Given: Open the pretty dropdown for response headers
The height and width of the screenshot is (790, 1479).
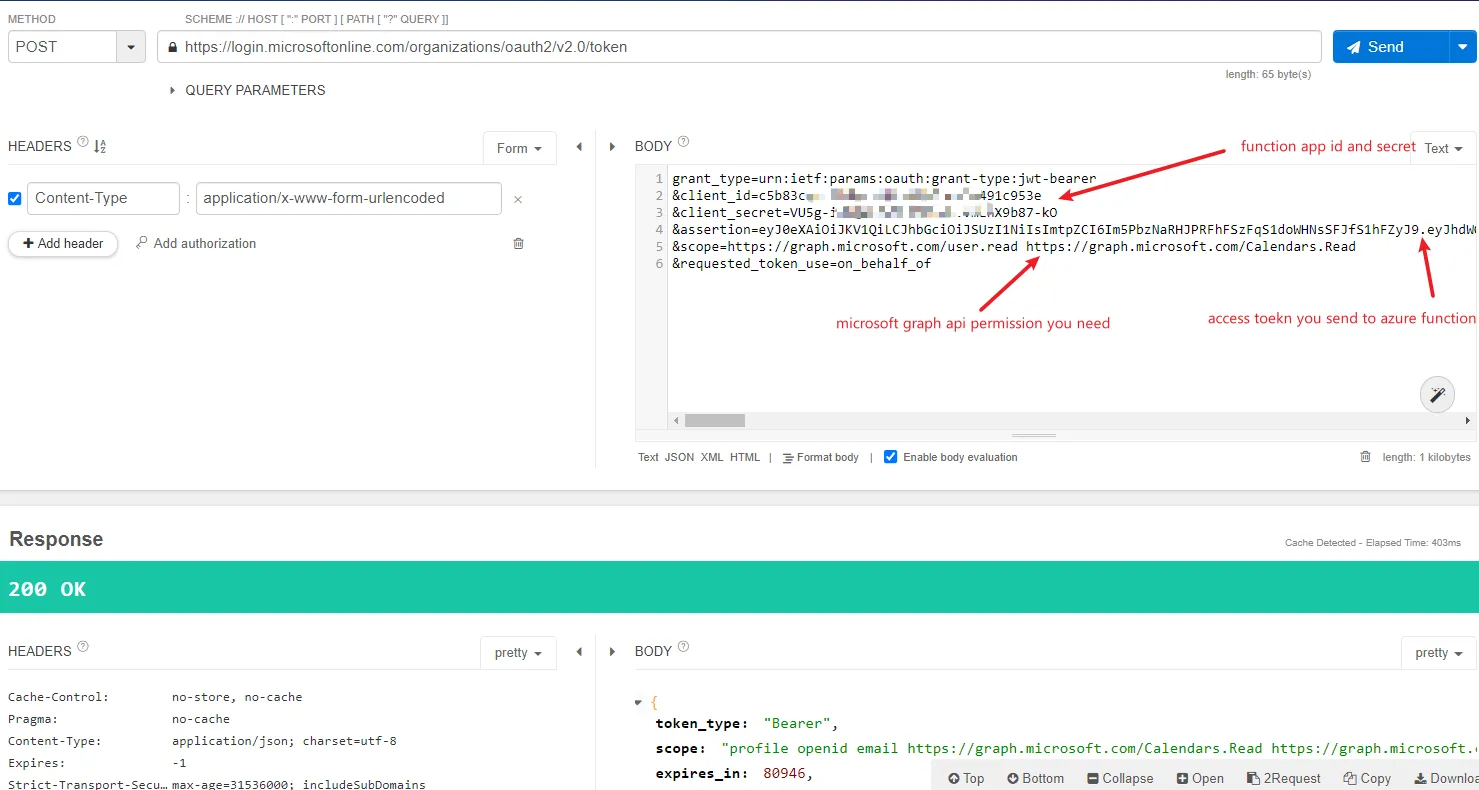Looking at the screenshot, I should pyautogui.click(x=518, y=653).
